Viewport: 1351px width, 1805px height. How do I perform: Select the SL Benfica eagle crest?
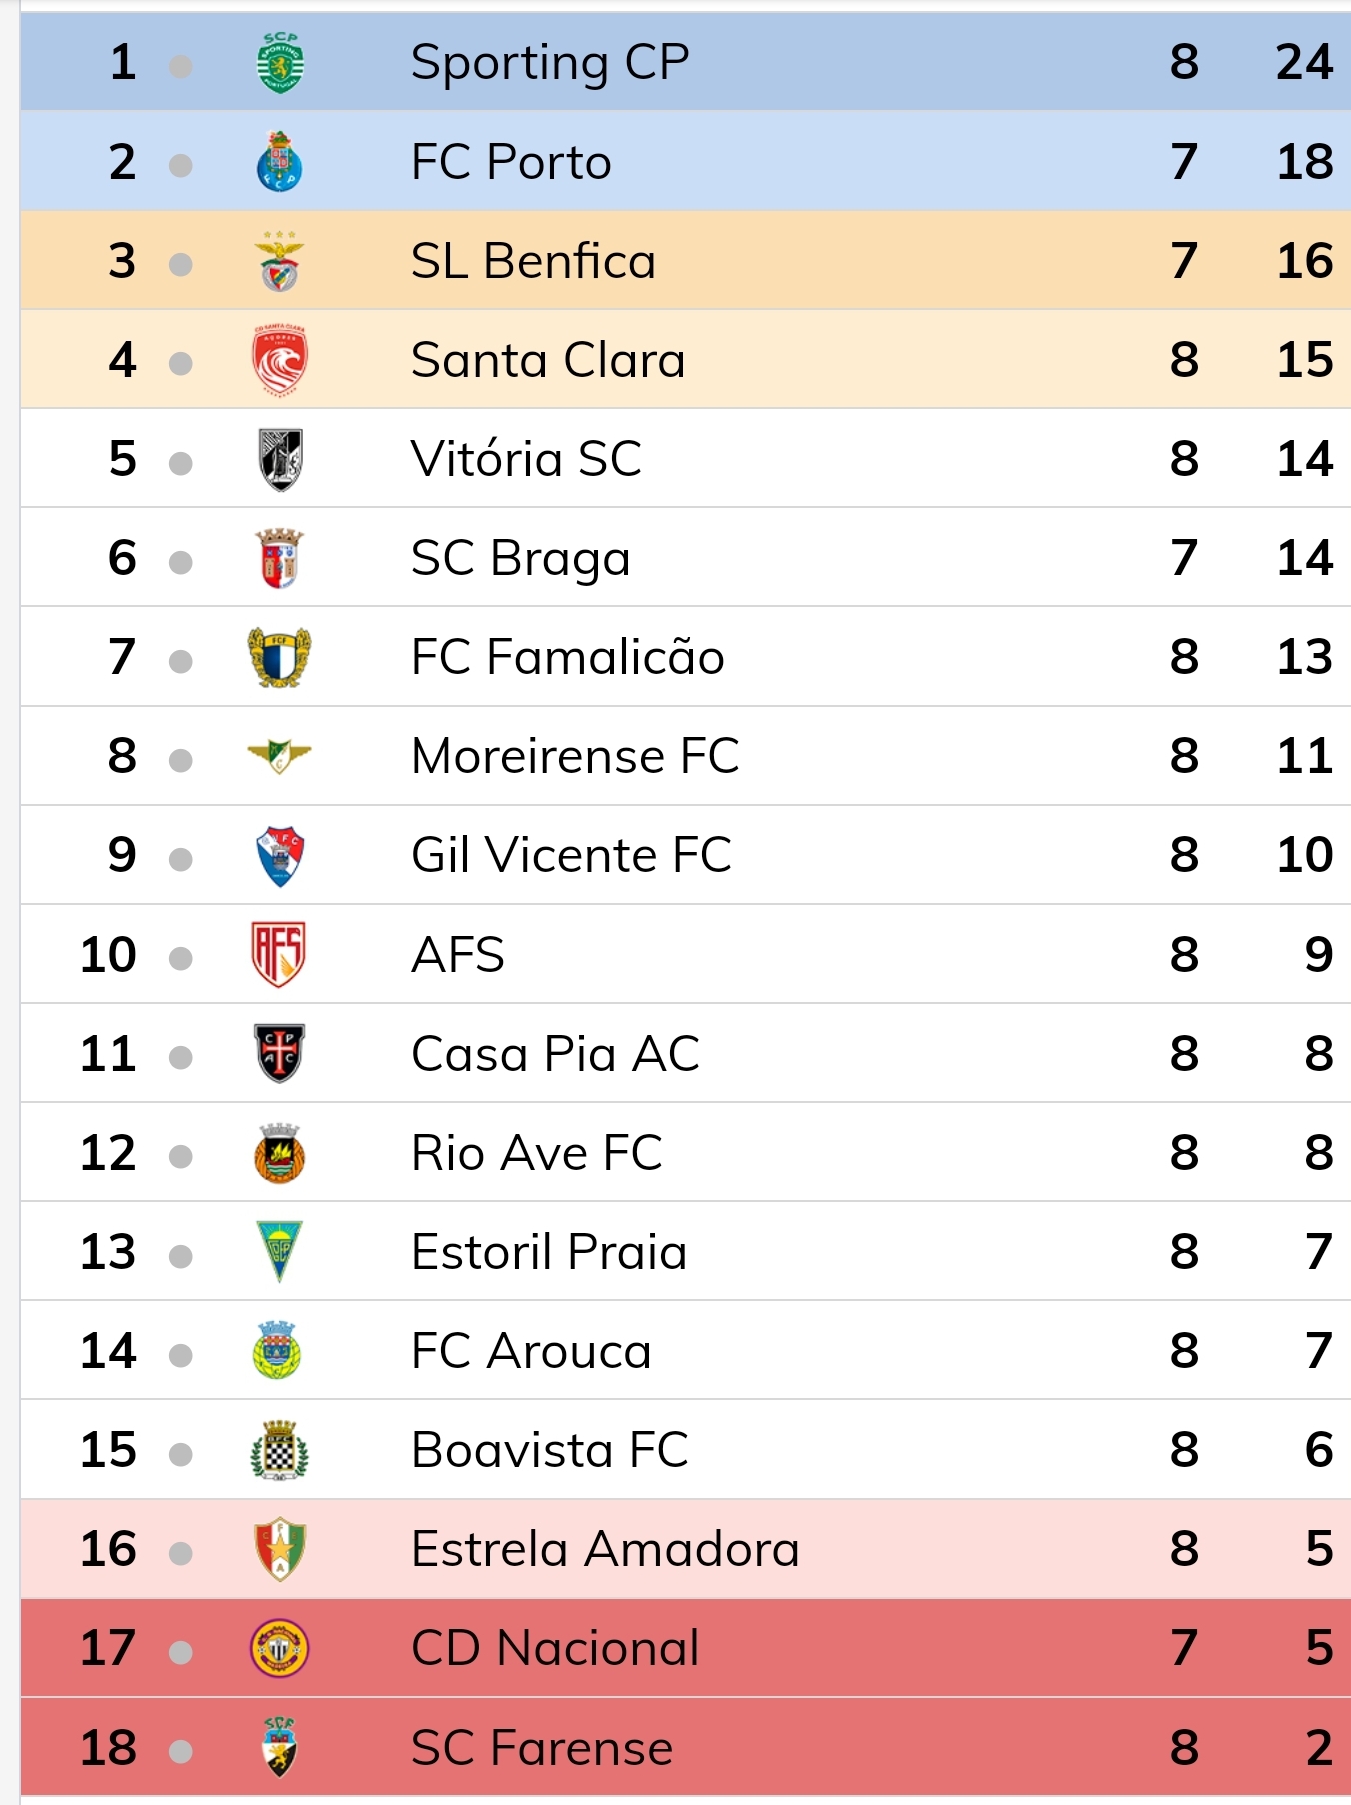click(x=280, y=261)
